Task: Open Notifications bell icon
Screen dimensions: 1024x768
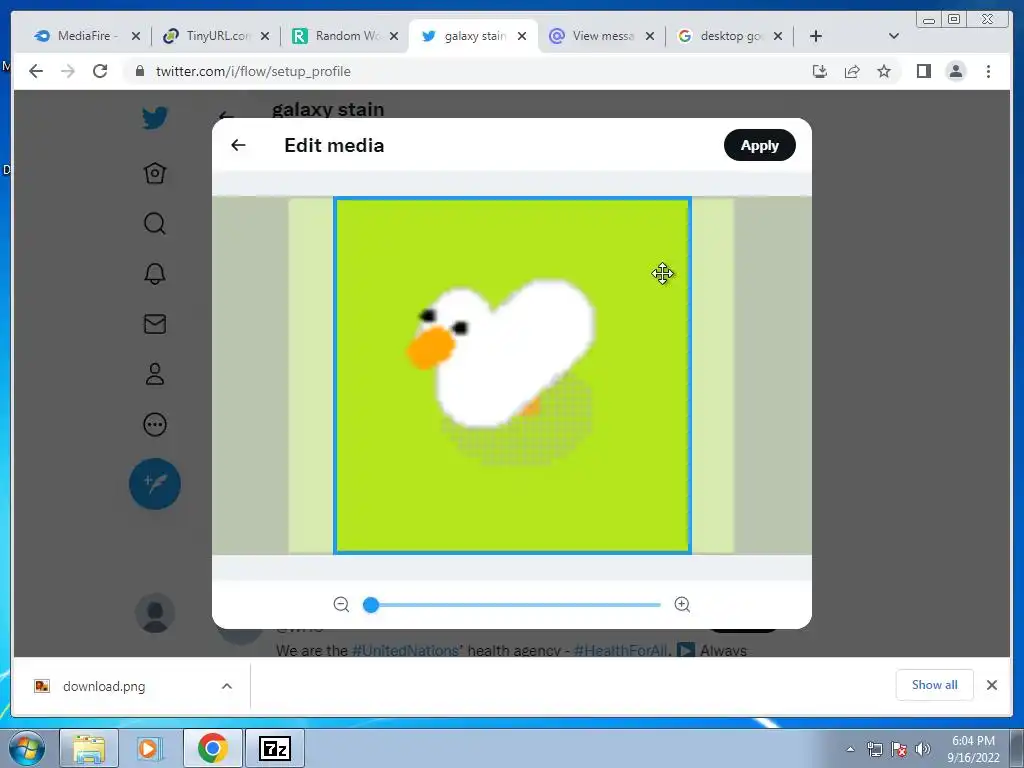Action: 155,274
